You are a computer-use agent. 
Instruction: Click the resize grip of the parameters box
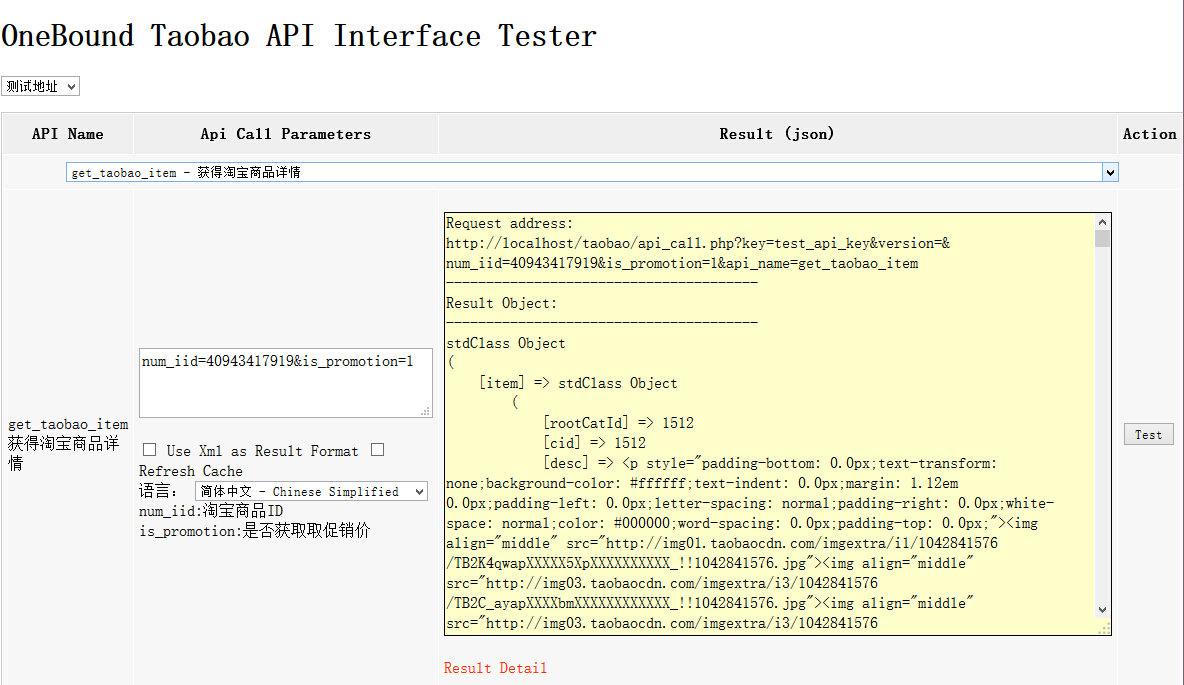tap(426, 412)
